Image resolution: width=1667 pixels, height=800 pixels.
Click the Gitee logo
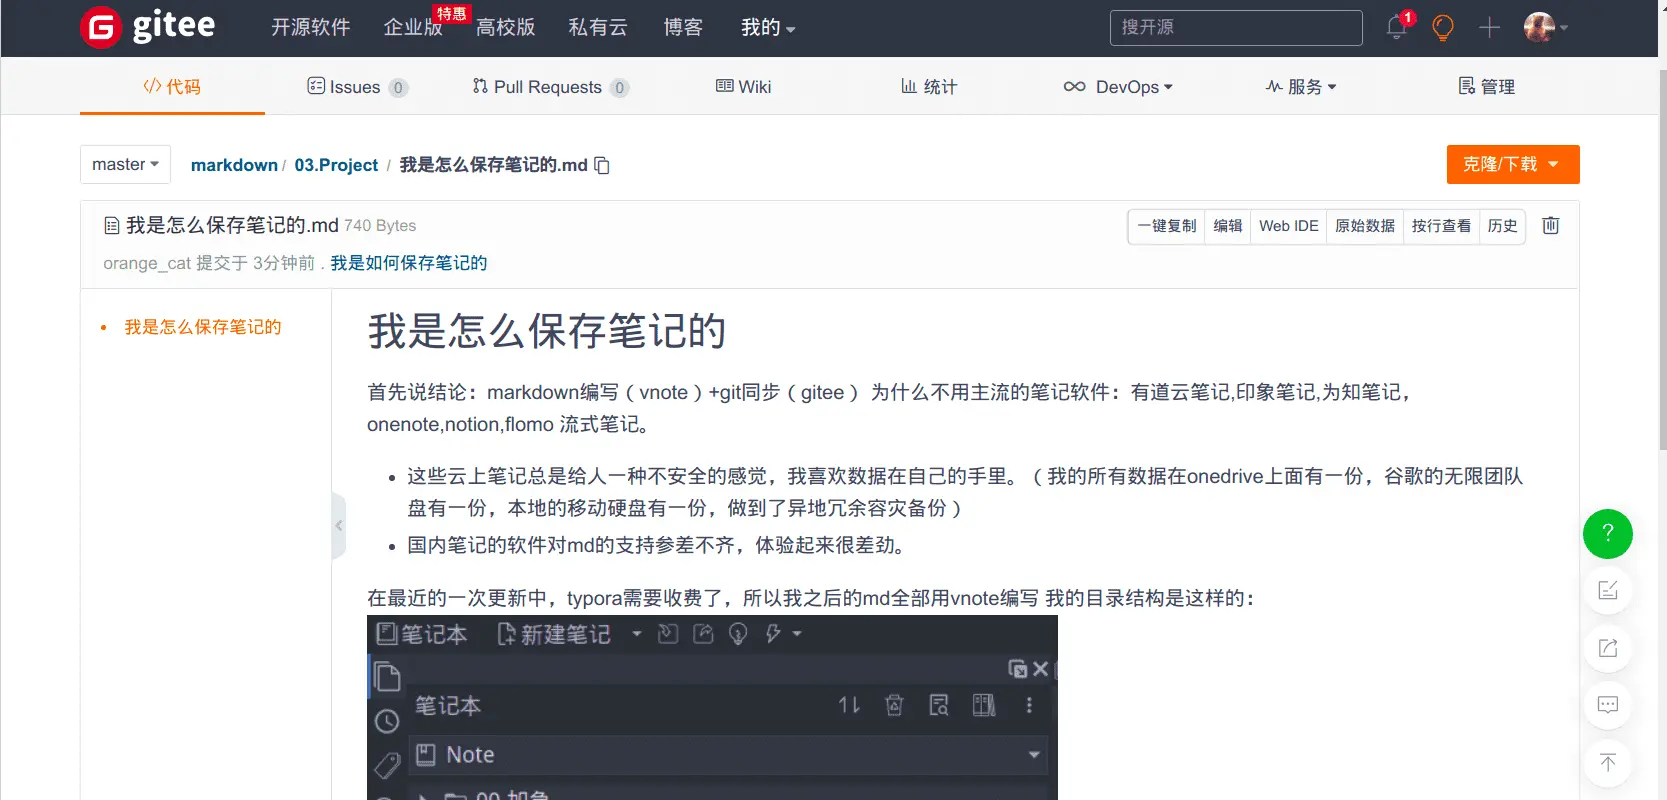148,27
